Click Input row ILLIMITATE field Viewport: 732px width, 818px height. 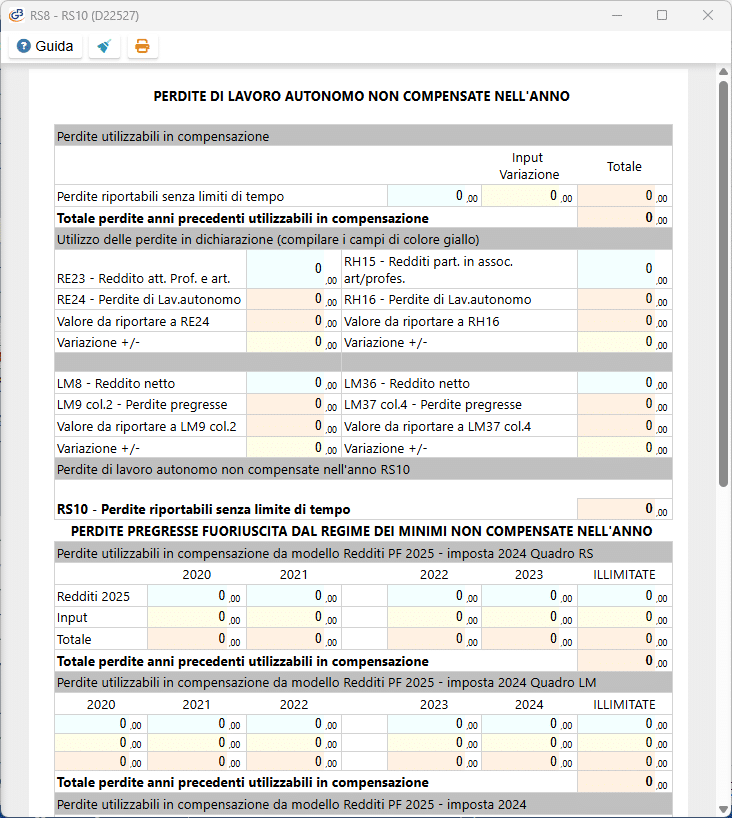pos(625,618)
